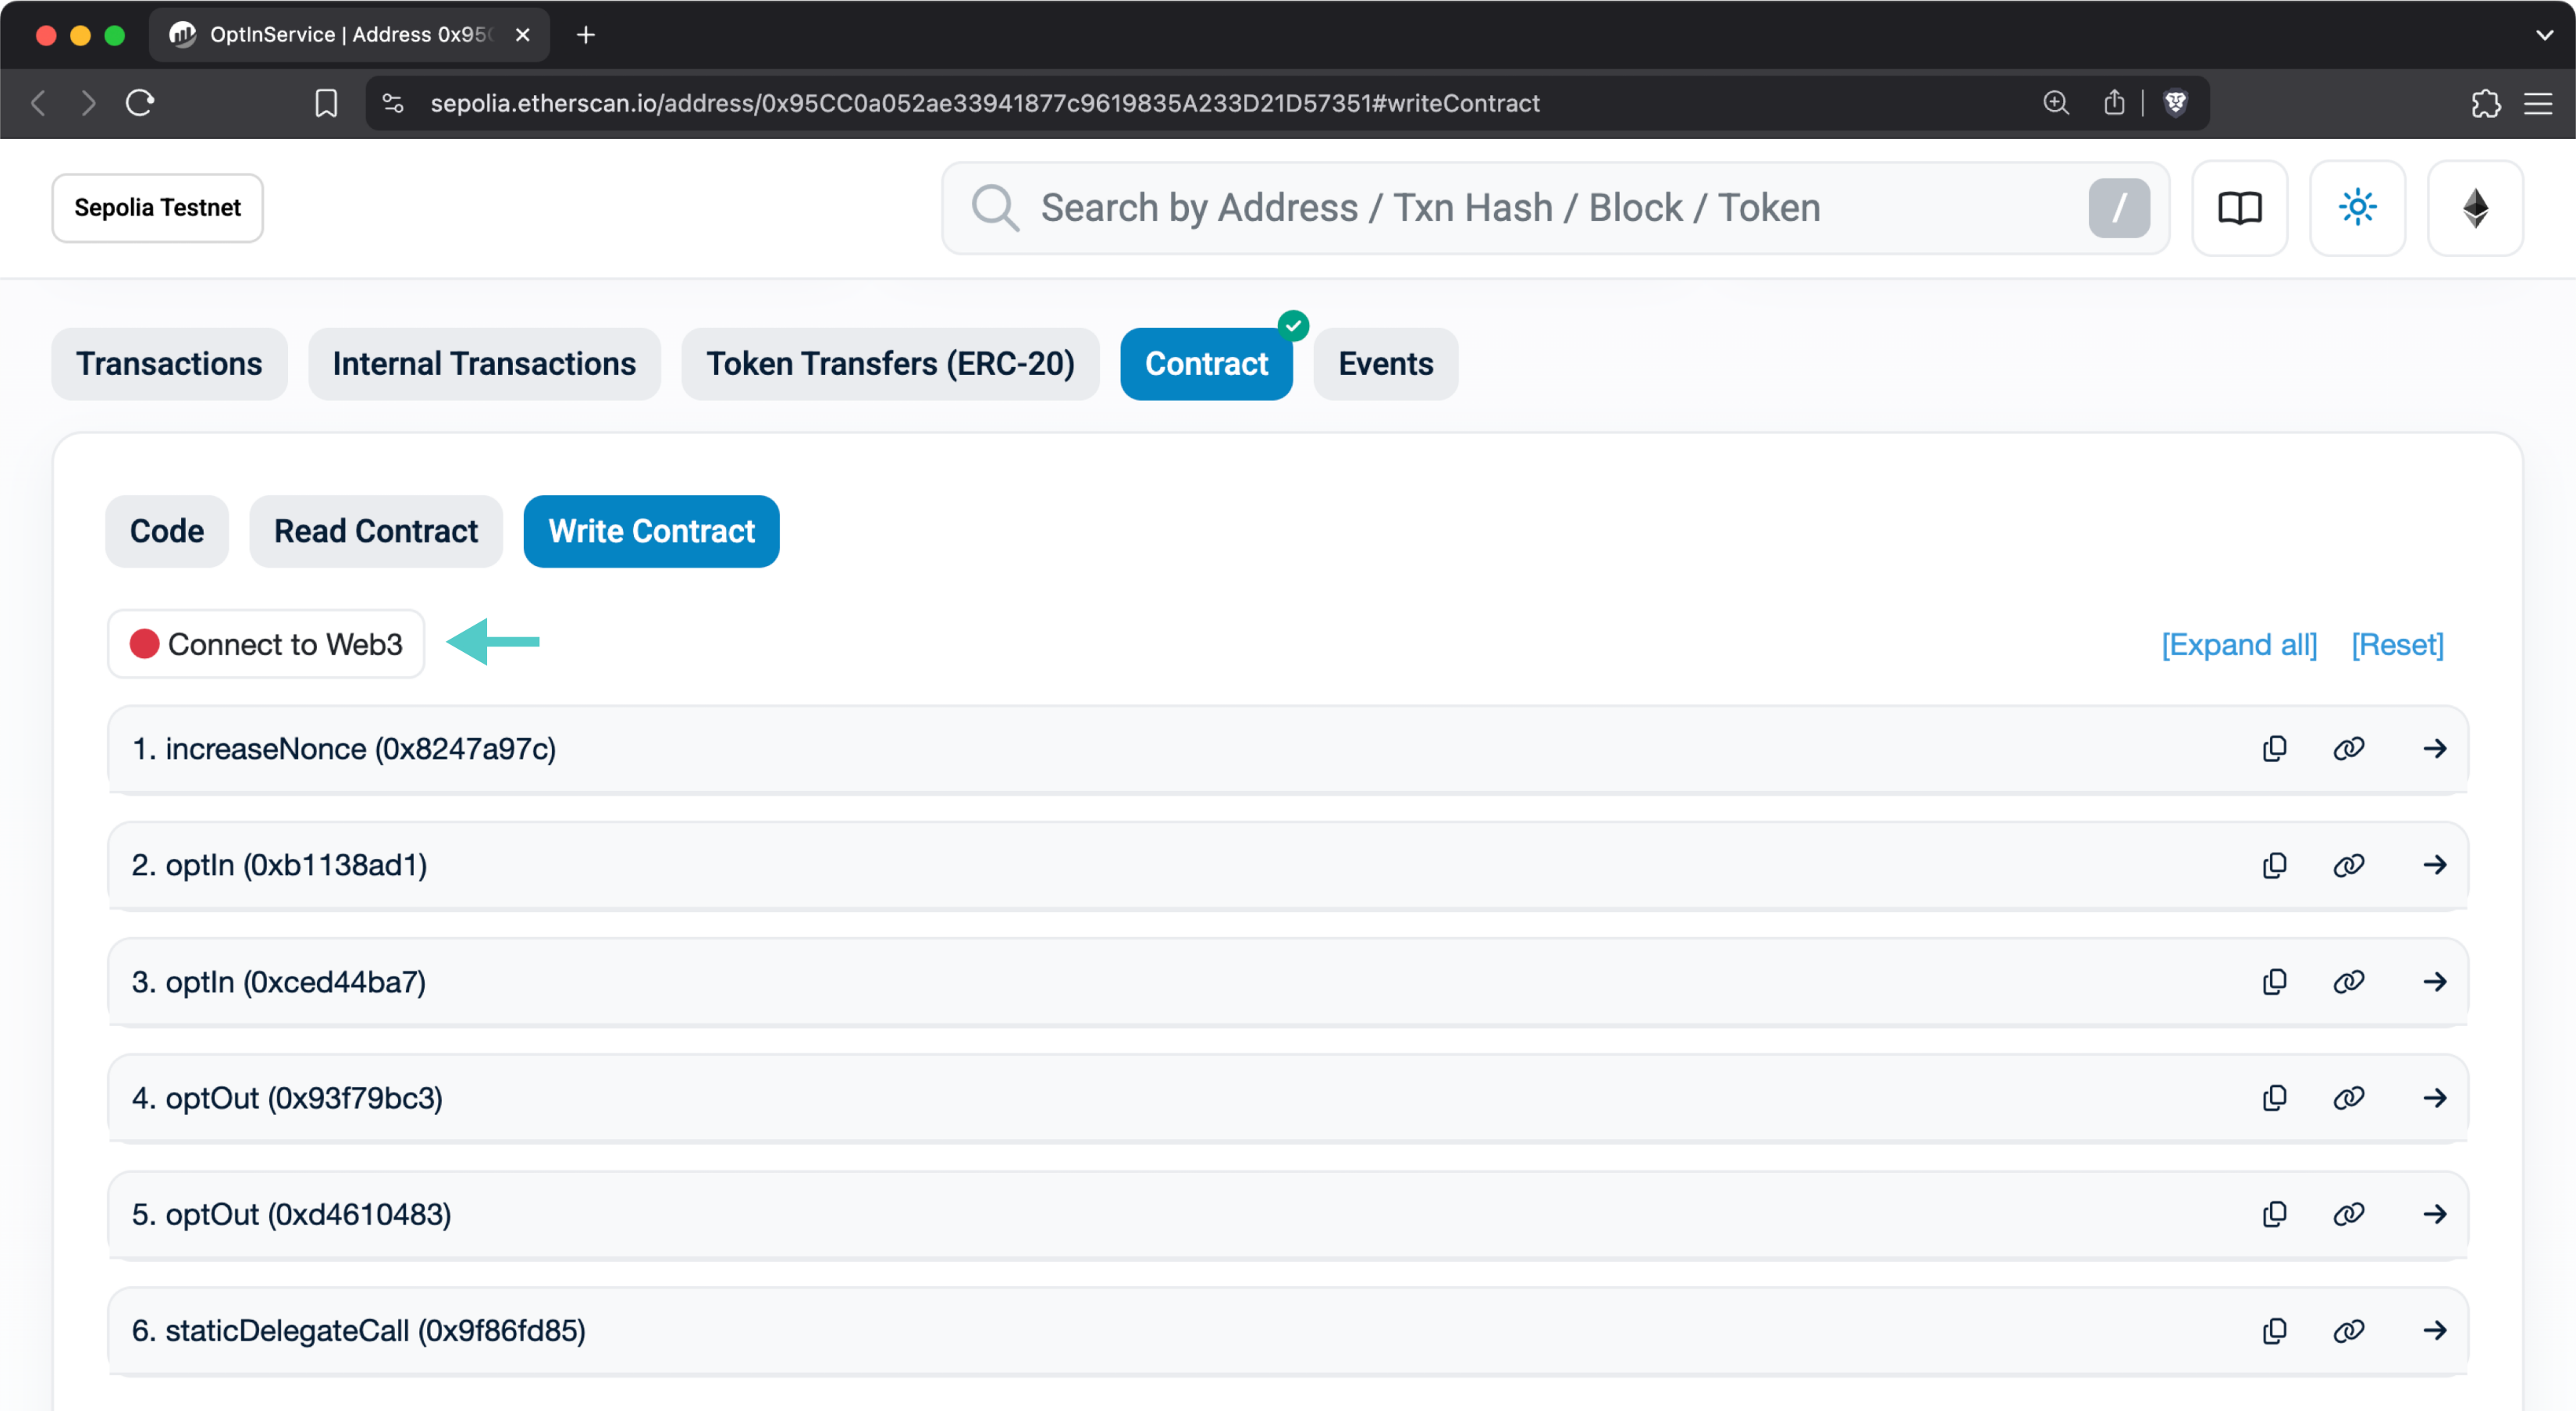Open the browser hamburger menu
The image size is (2576, 1411).
pyautogui.click(x=2538, y=103)
